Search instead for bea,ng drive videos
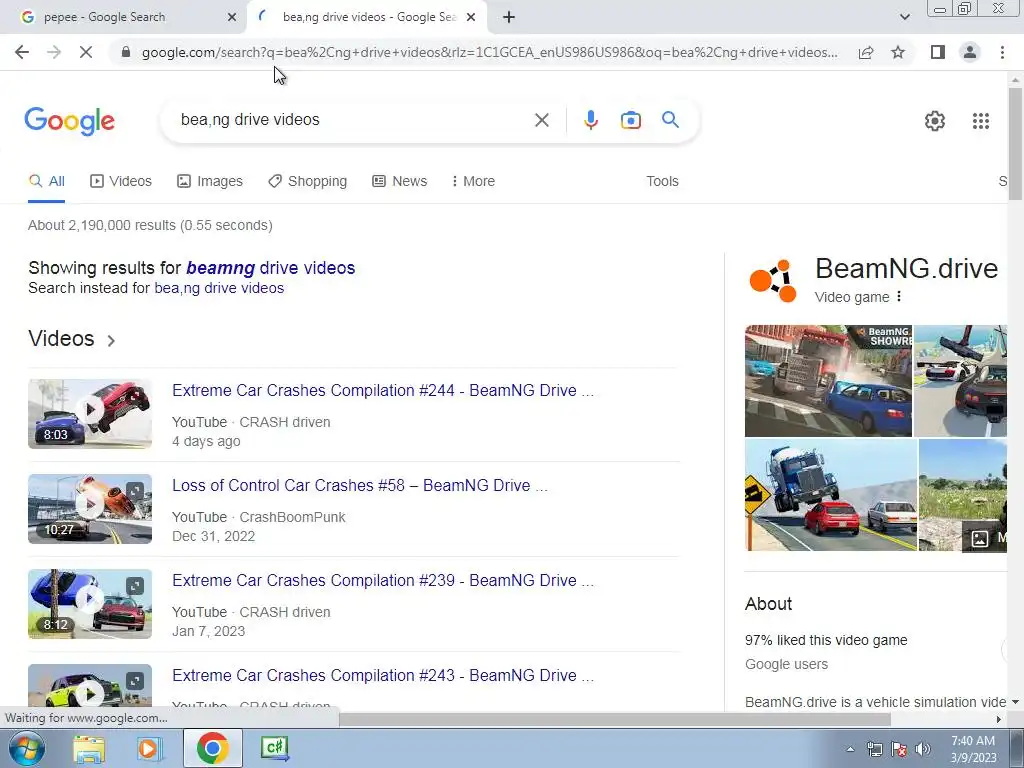This screenshot has height=768, width=1024. [219, 289]
